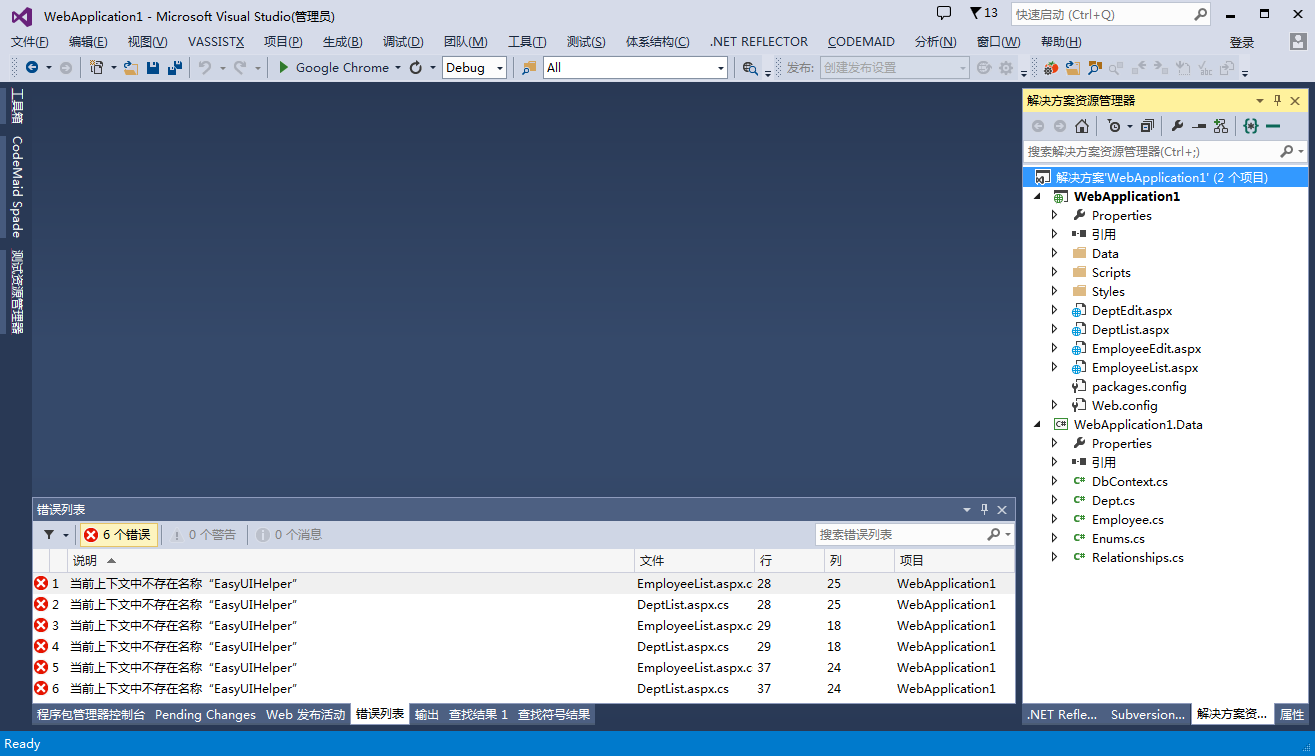Expand the DbContext.cs node
Screen dimensions: 1315x756
click(1054, 481)
